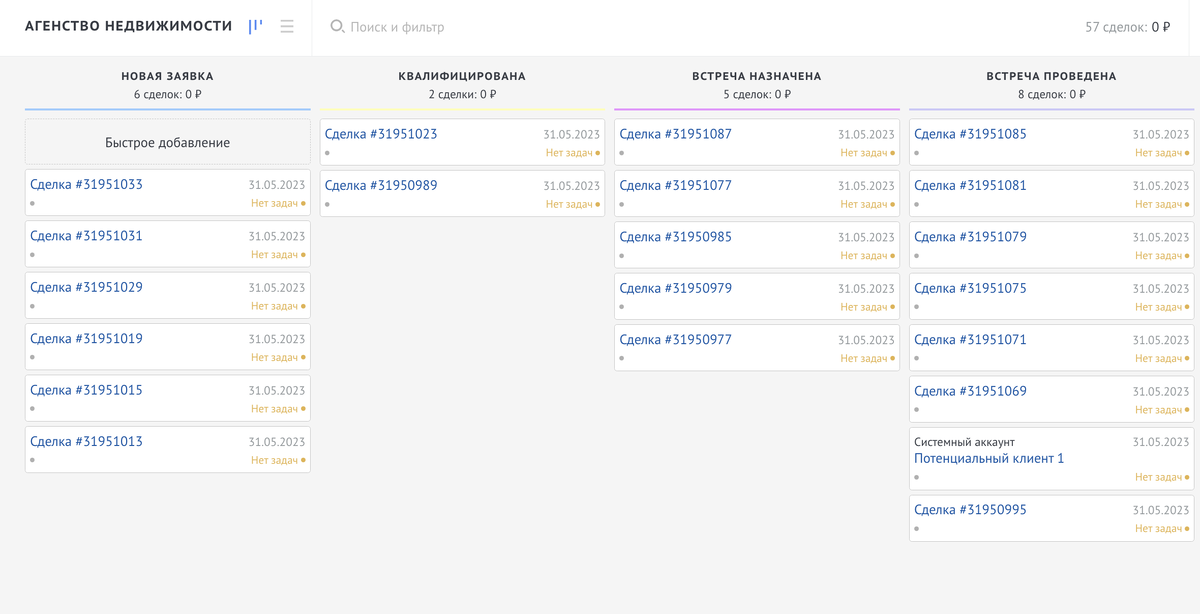Click gray status dot on Потенциальный клиент 1 card
This screenshot has width=1200, height=614.
point(916,477)
